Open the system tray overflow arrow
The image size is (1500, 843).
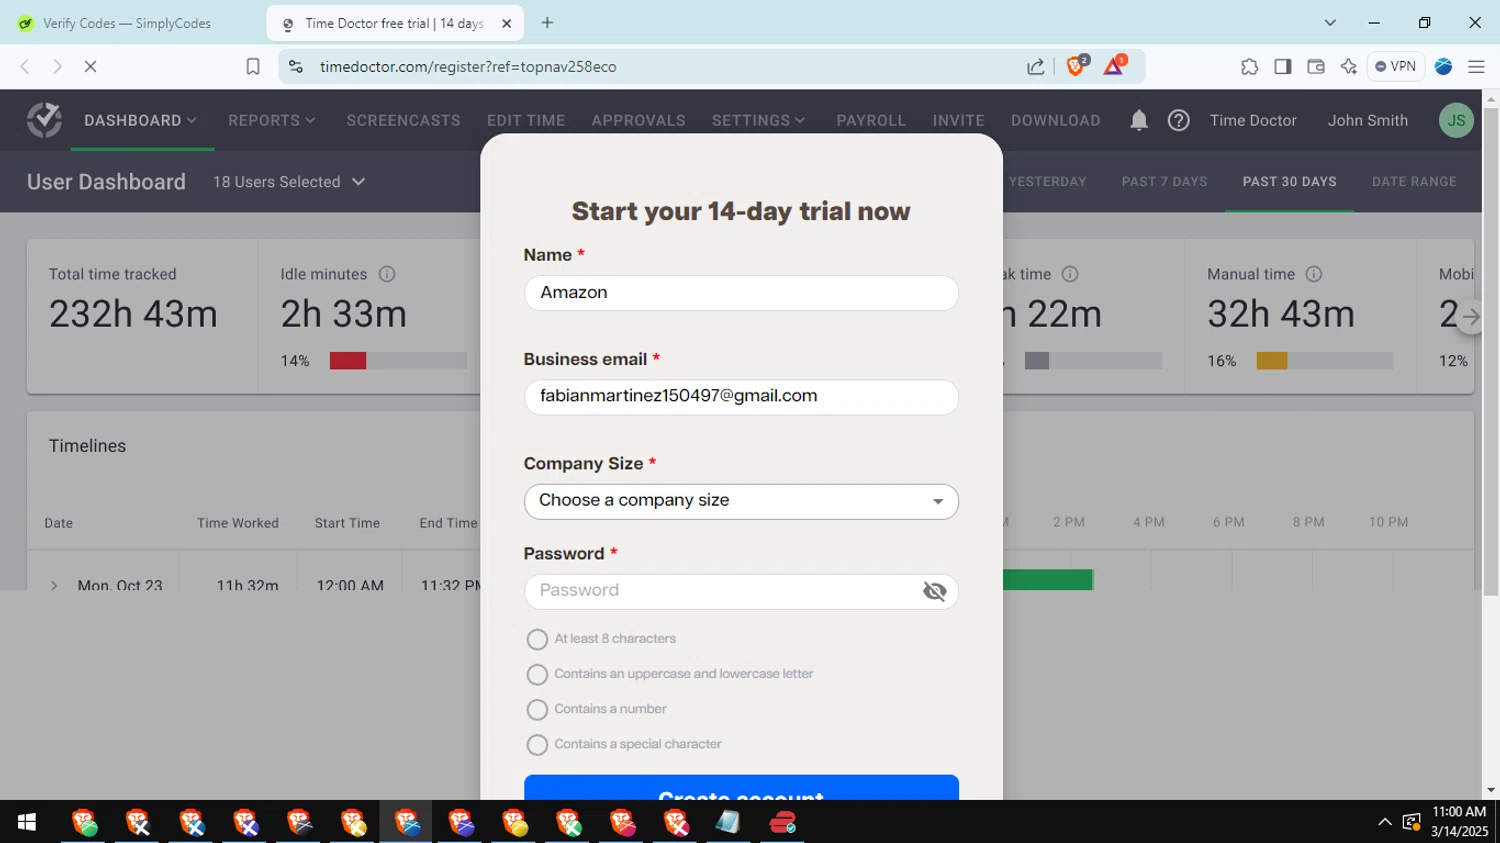click(x=1384, y=822)
